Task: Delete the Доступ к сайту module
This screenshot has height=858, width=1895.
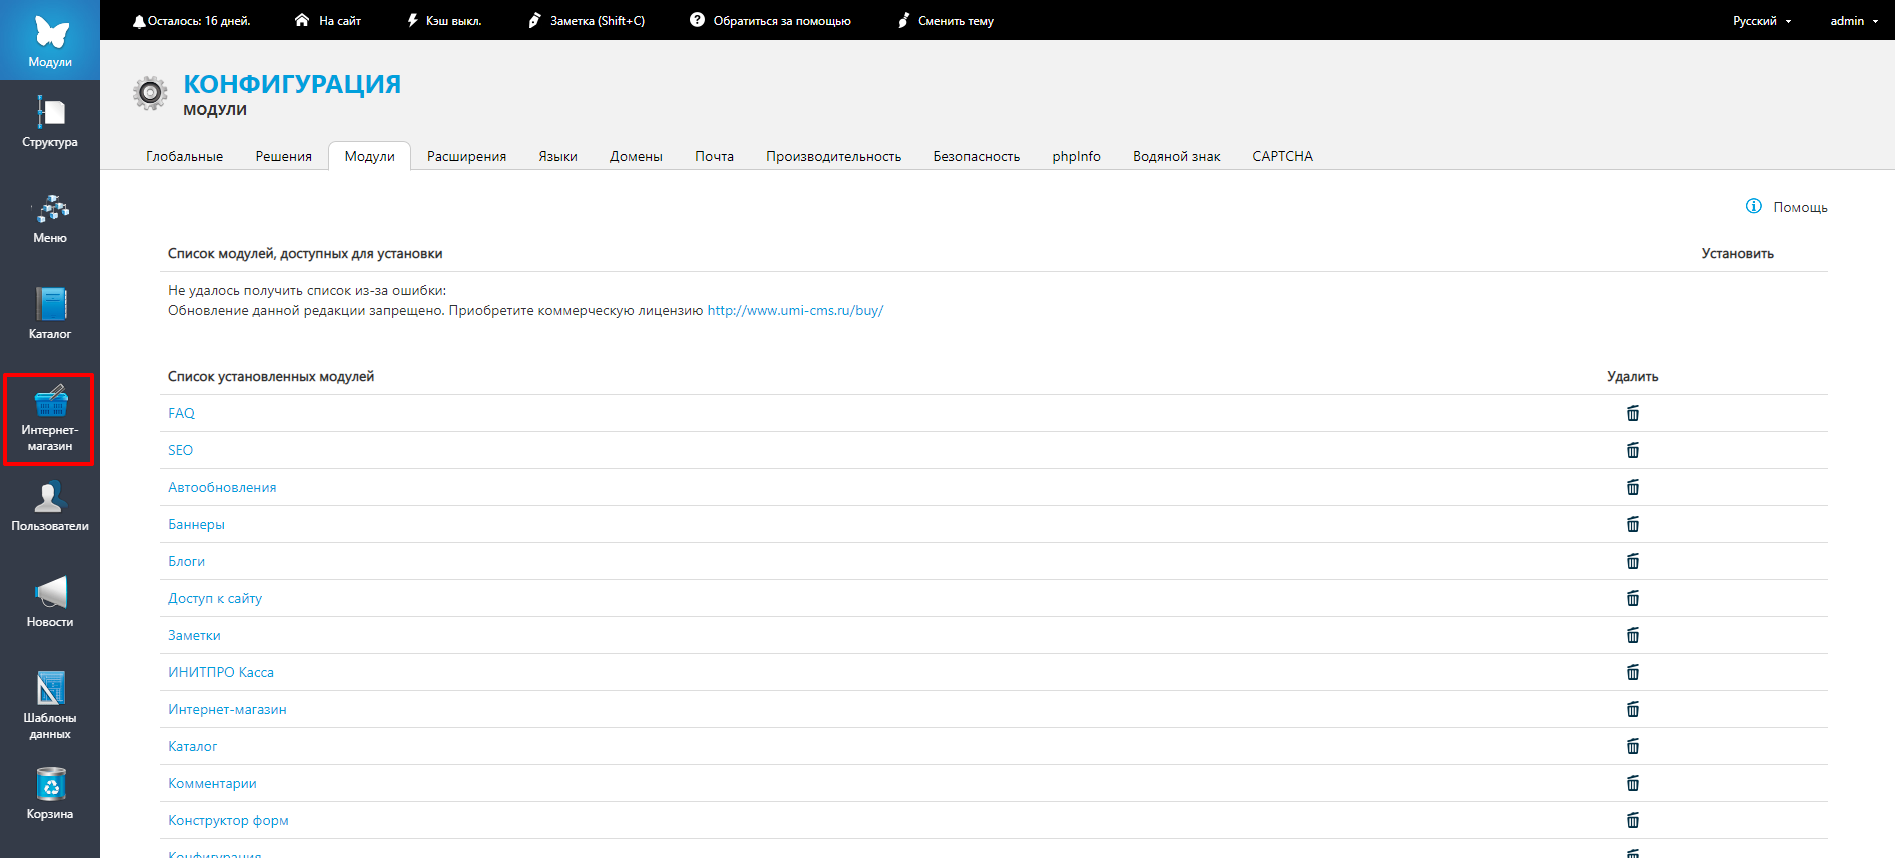Action: pyautogui.click(x=1633, y=598)
